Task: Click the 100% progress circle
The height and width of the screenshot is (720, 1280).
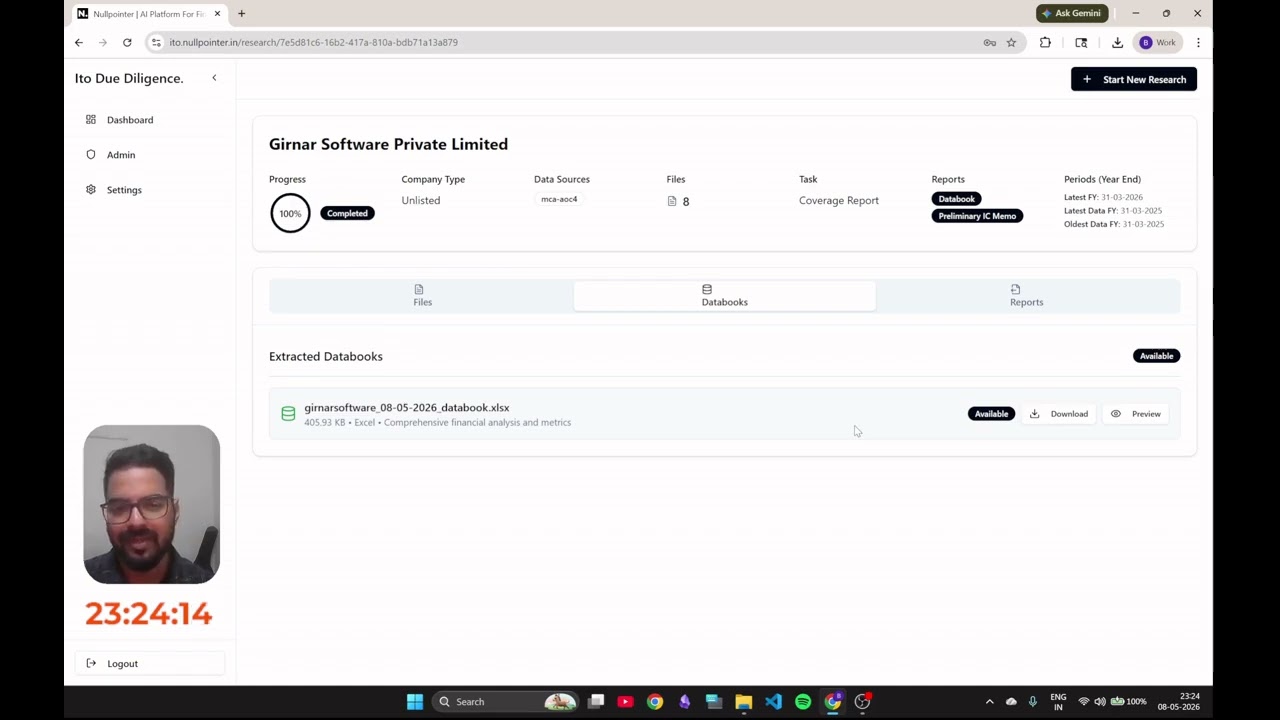Action: coord(290,213)
